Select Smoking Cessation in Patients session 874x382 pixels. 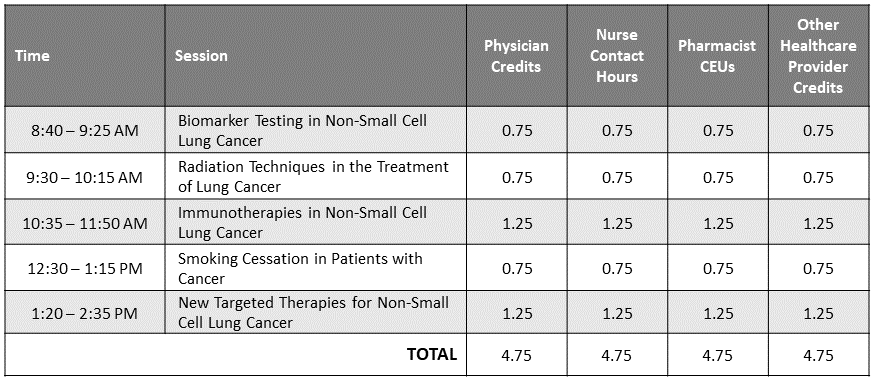point(315,267)
